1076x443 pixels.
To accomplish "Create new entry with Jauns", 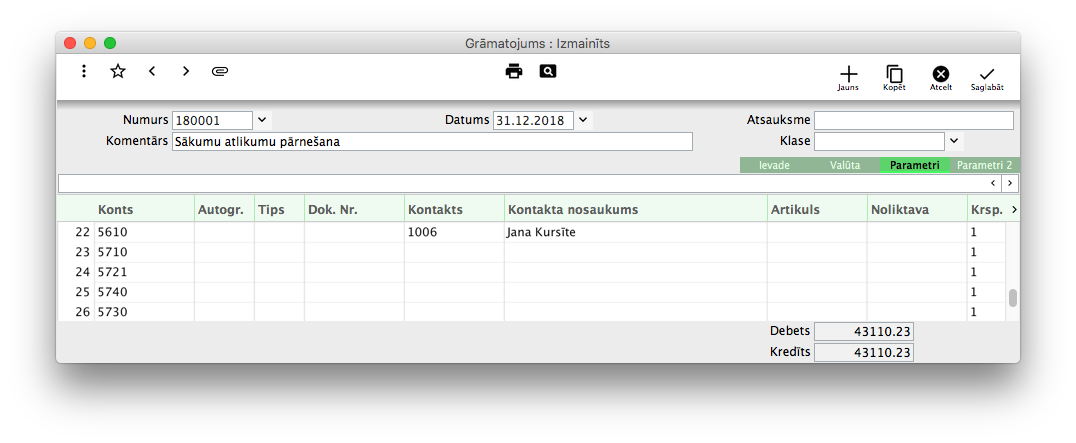I will click(848, 77).
